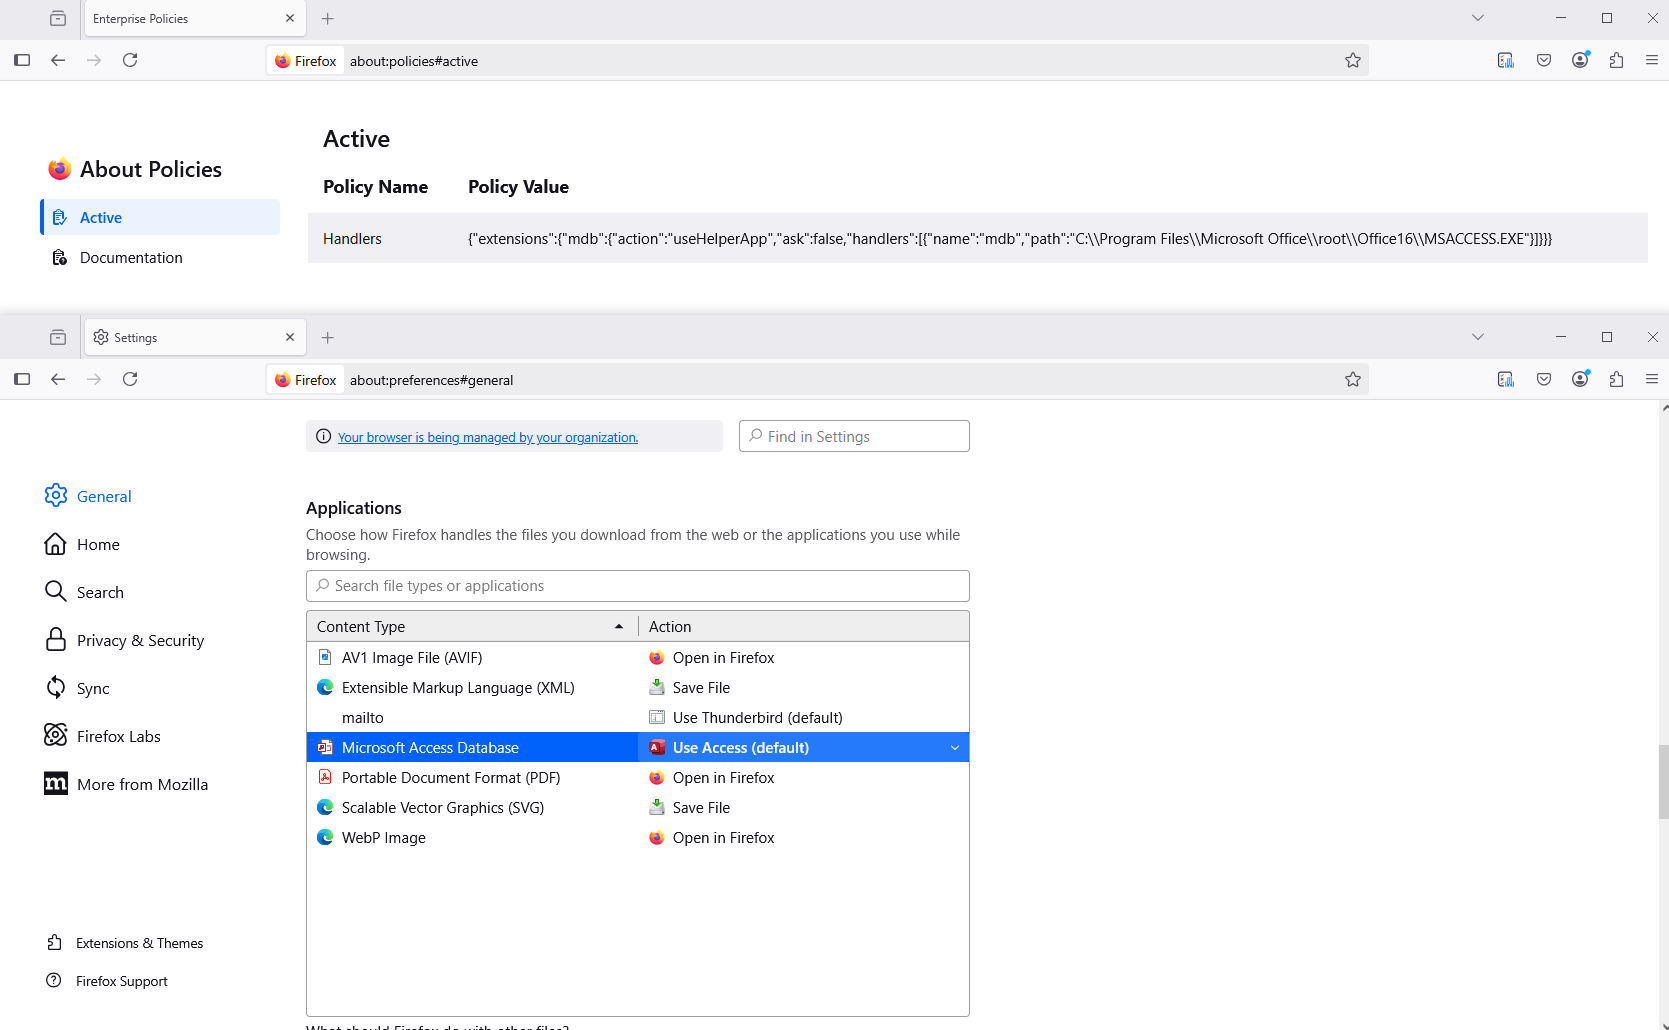Click the Firefox identity badge in Settings address bar

tap(306, 380)
